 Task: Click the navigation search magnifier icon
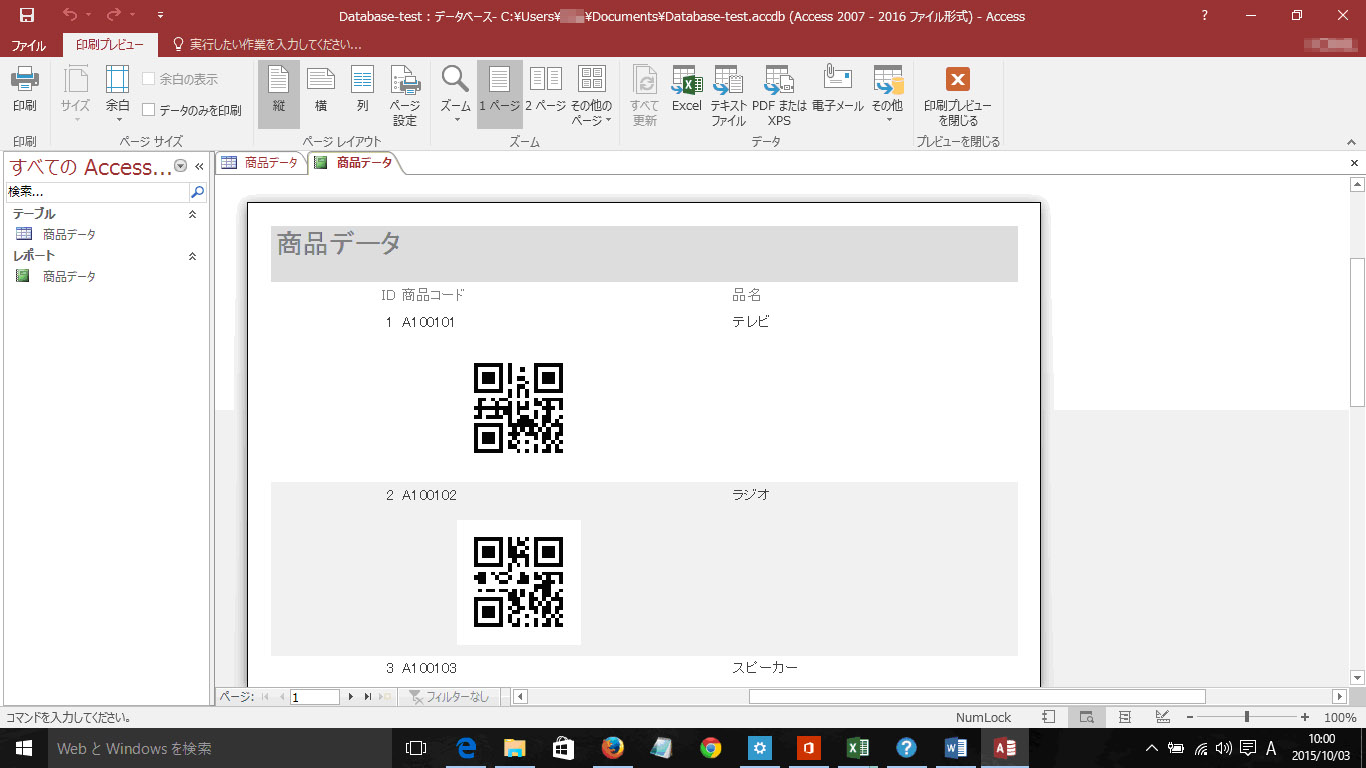pos(198,192)
